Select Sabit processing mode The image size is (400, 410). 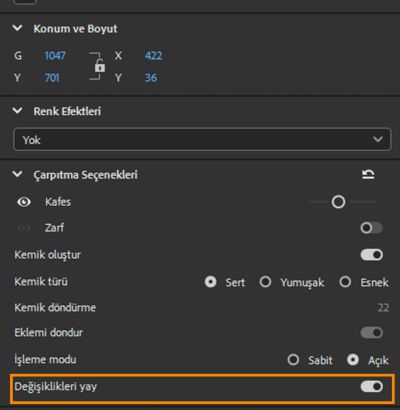tap(293, 360)
